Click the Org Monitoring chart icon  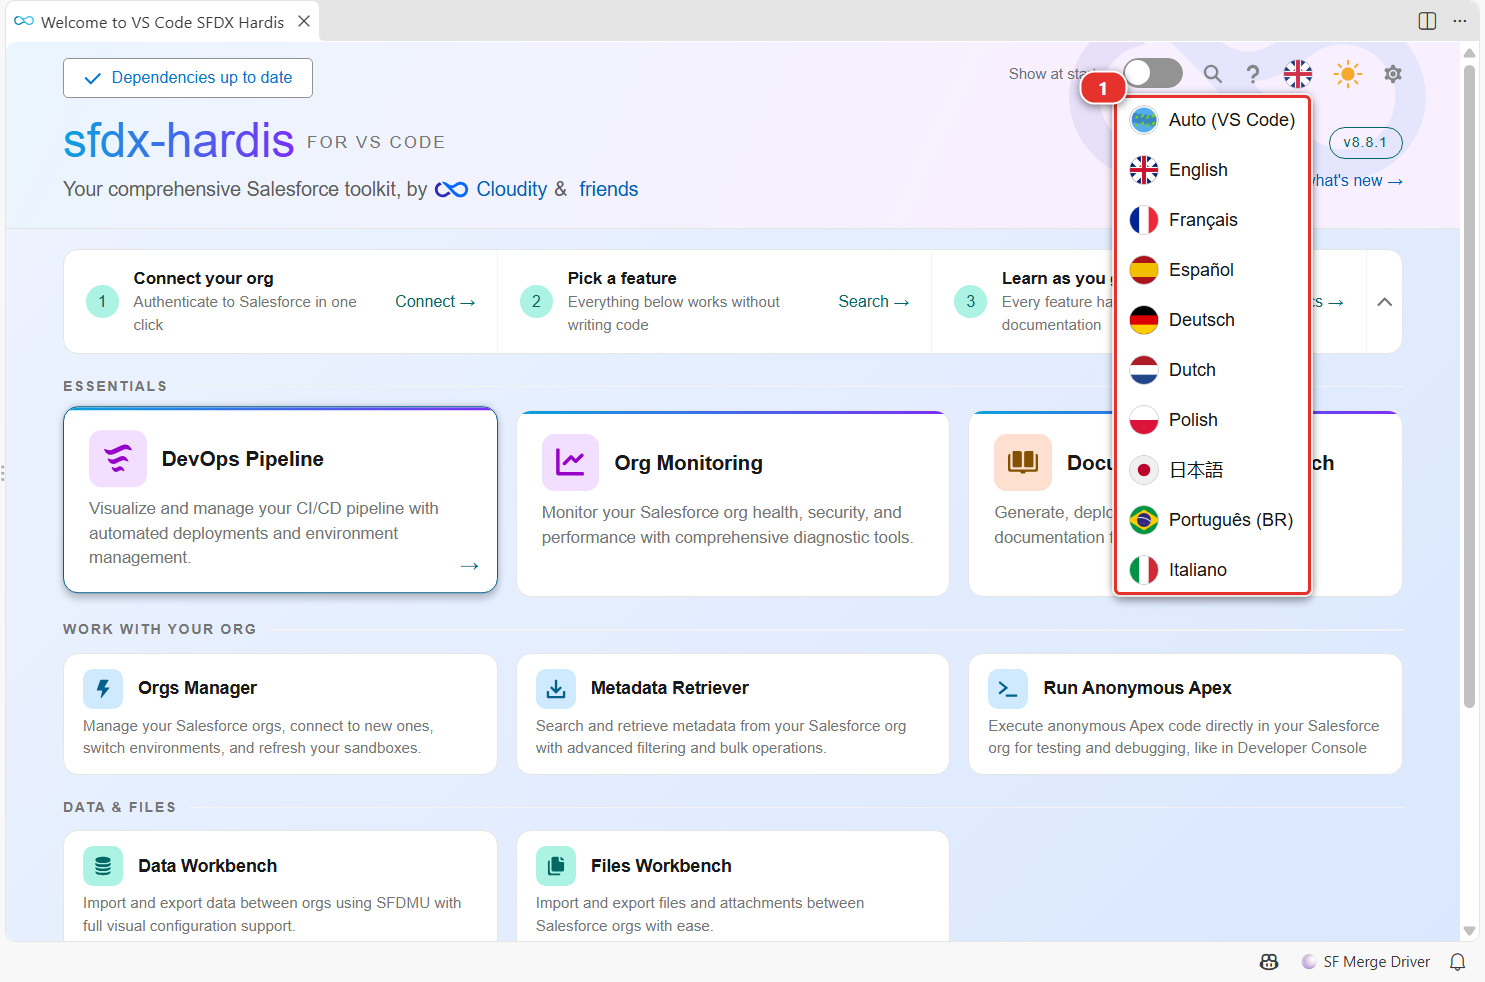coord(570,462)
